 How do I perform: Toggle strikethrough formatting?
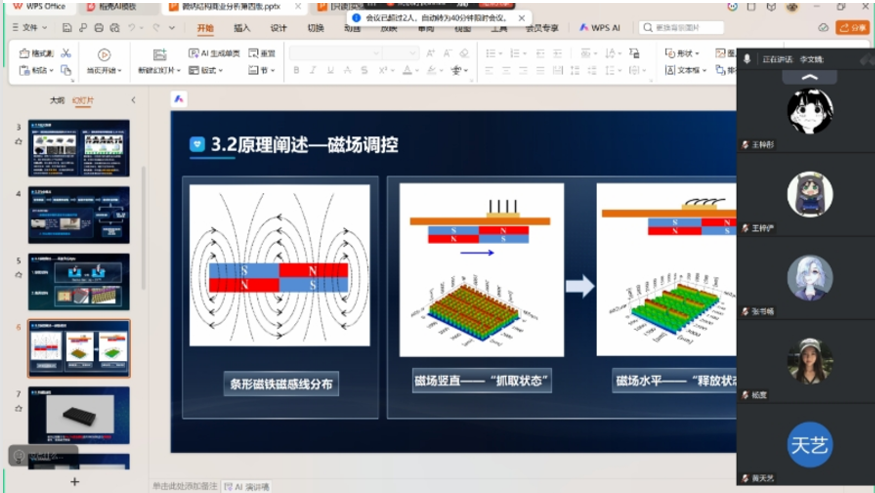pyautogui.click(x=348, y=70)
